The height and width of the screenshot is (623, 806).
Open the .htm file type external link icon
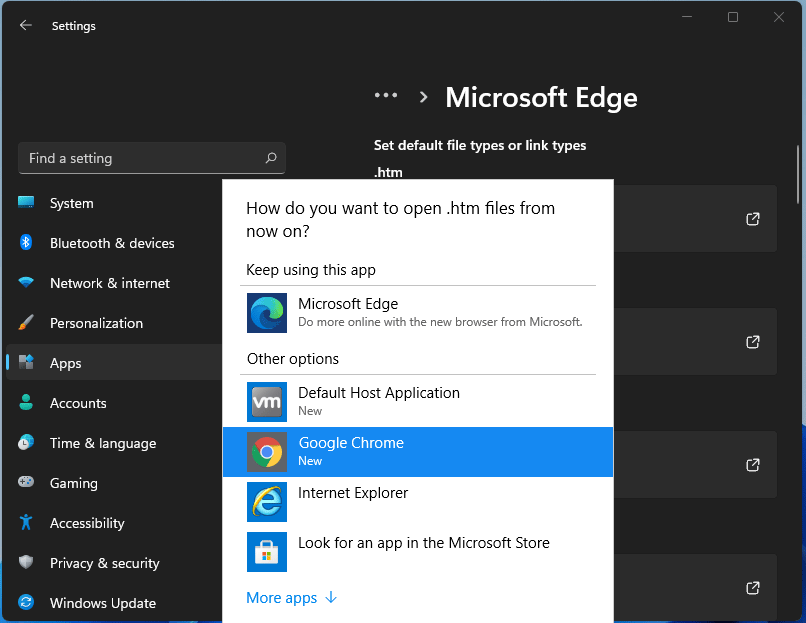tap(753, 219)
